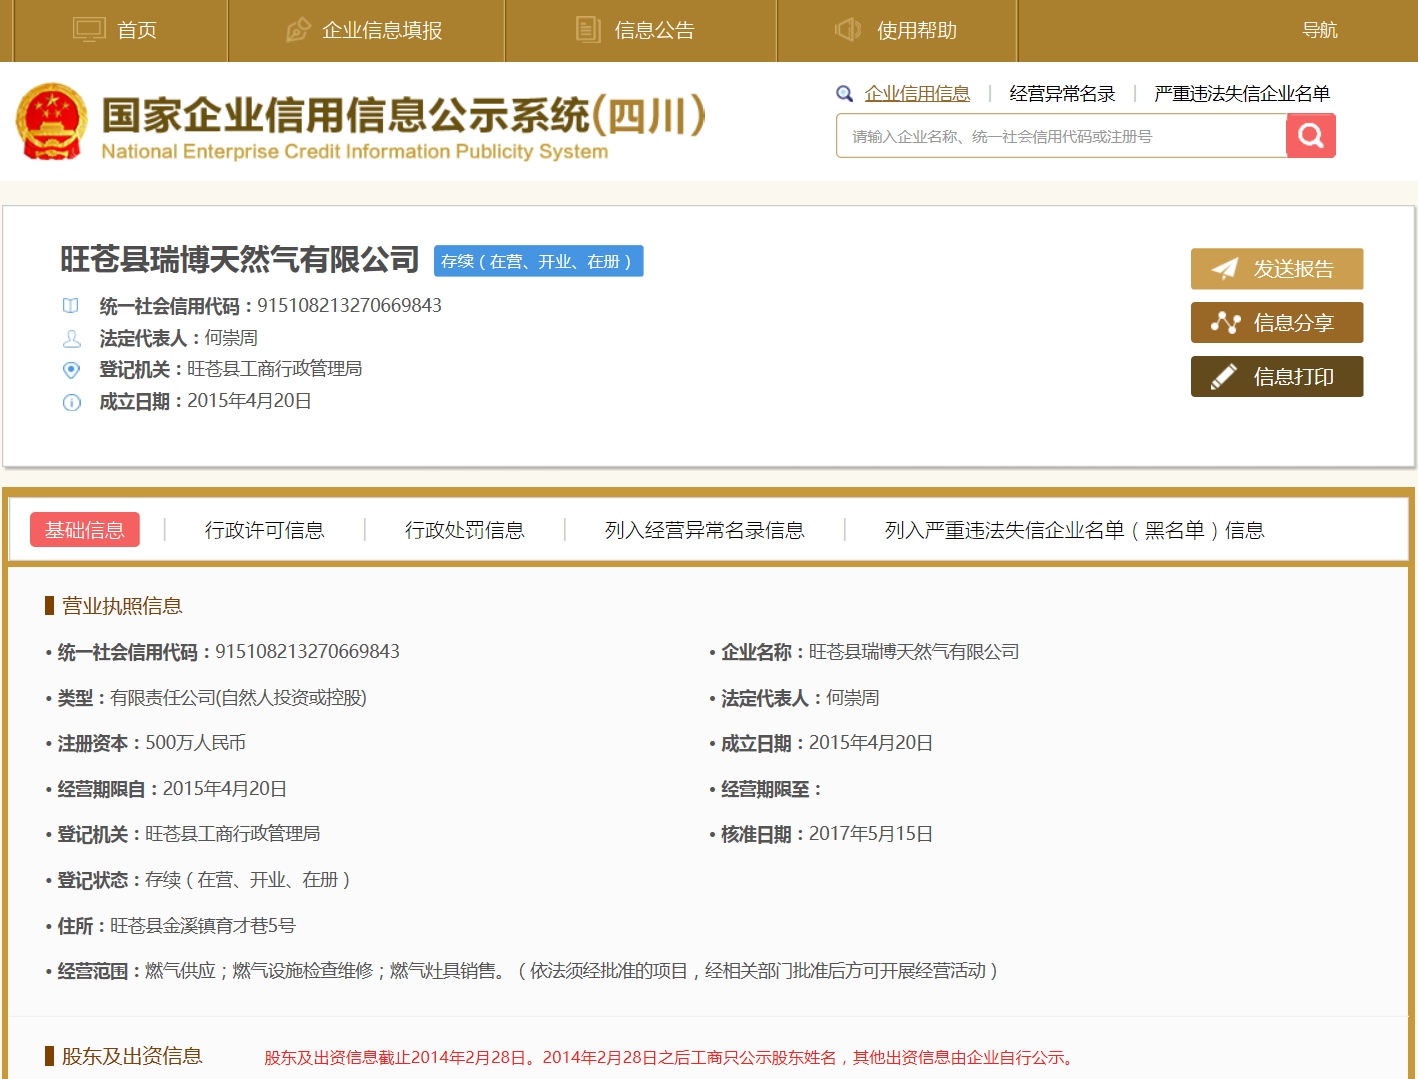Open the 导航 menu

click(x=1319, y=30)
